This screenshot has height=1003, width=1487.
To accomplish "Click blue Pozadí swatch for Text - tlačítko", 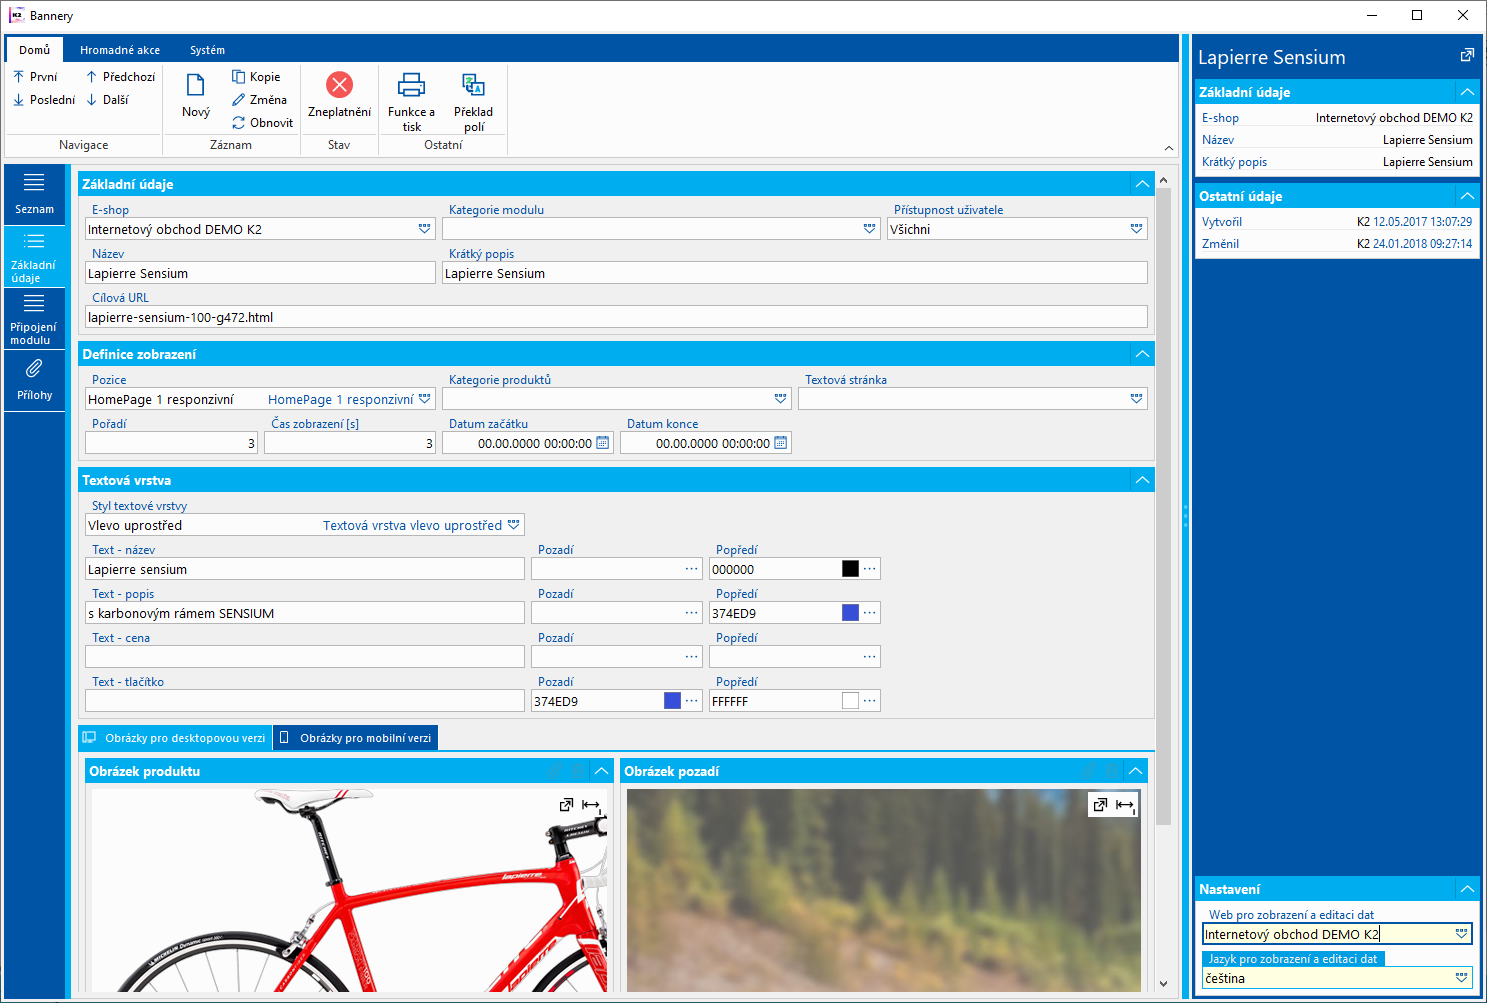I will (x=672, y=701).
